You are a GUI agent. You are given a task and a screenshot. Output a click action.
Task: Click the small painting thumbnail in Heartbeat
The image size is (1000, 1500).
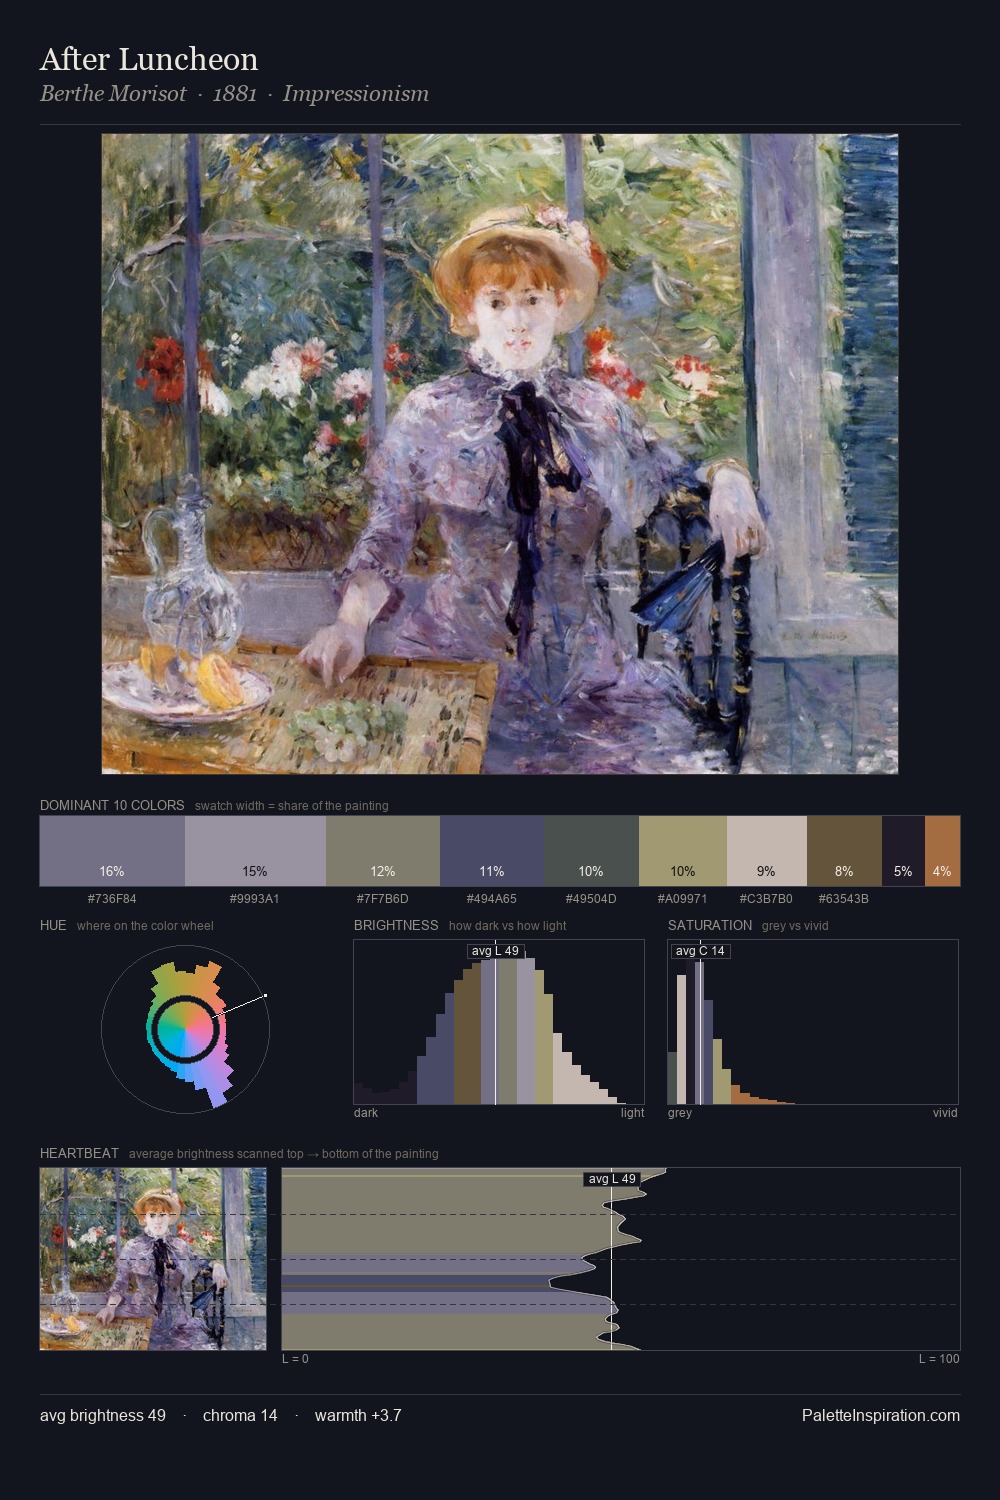[153, 1259]
